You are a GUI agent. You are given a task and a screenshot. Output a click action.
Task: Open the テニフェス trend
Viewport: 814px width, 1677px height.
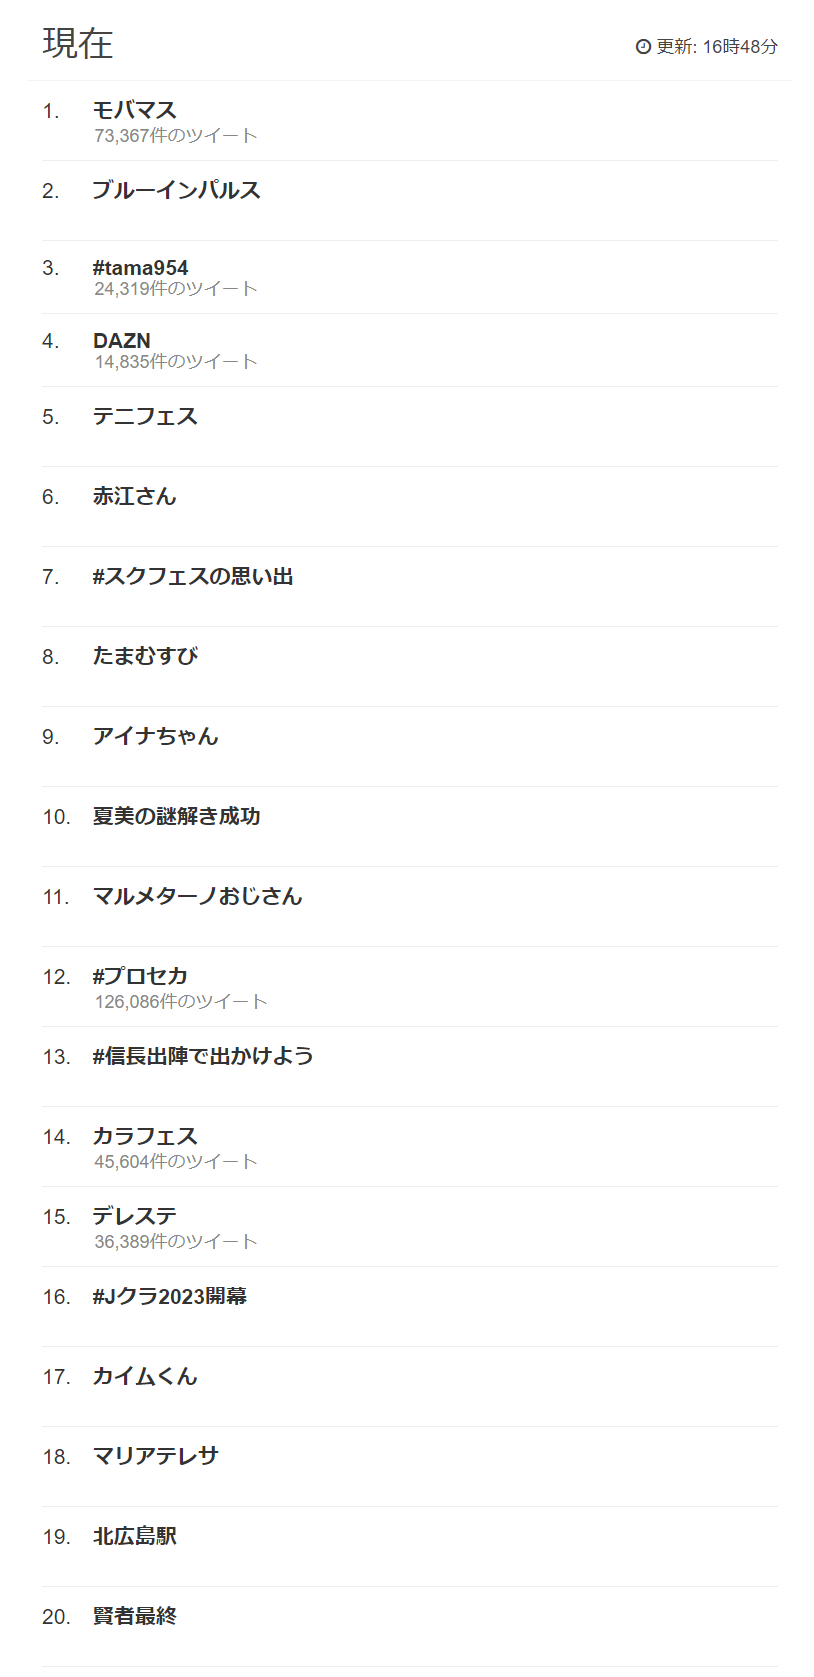tap(145, 416)
